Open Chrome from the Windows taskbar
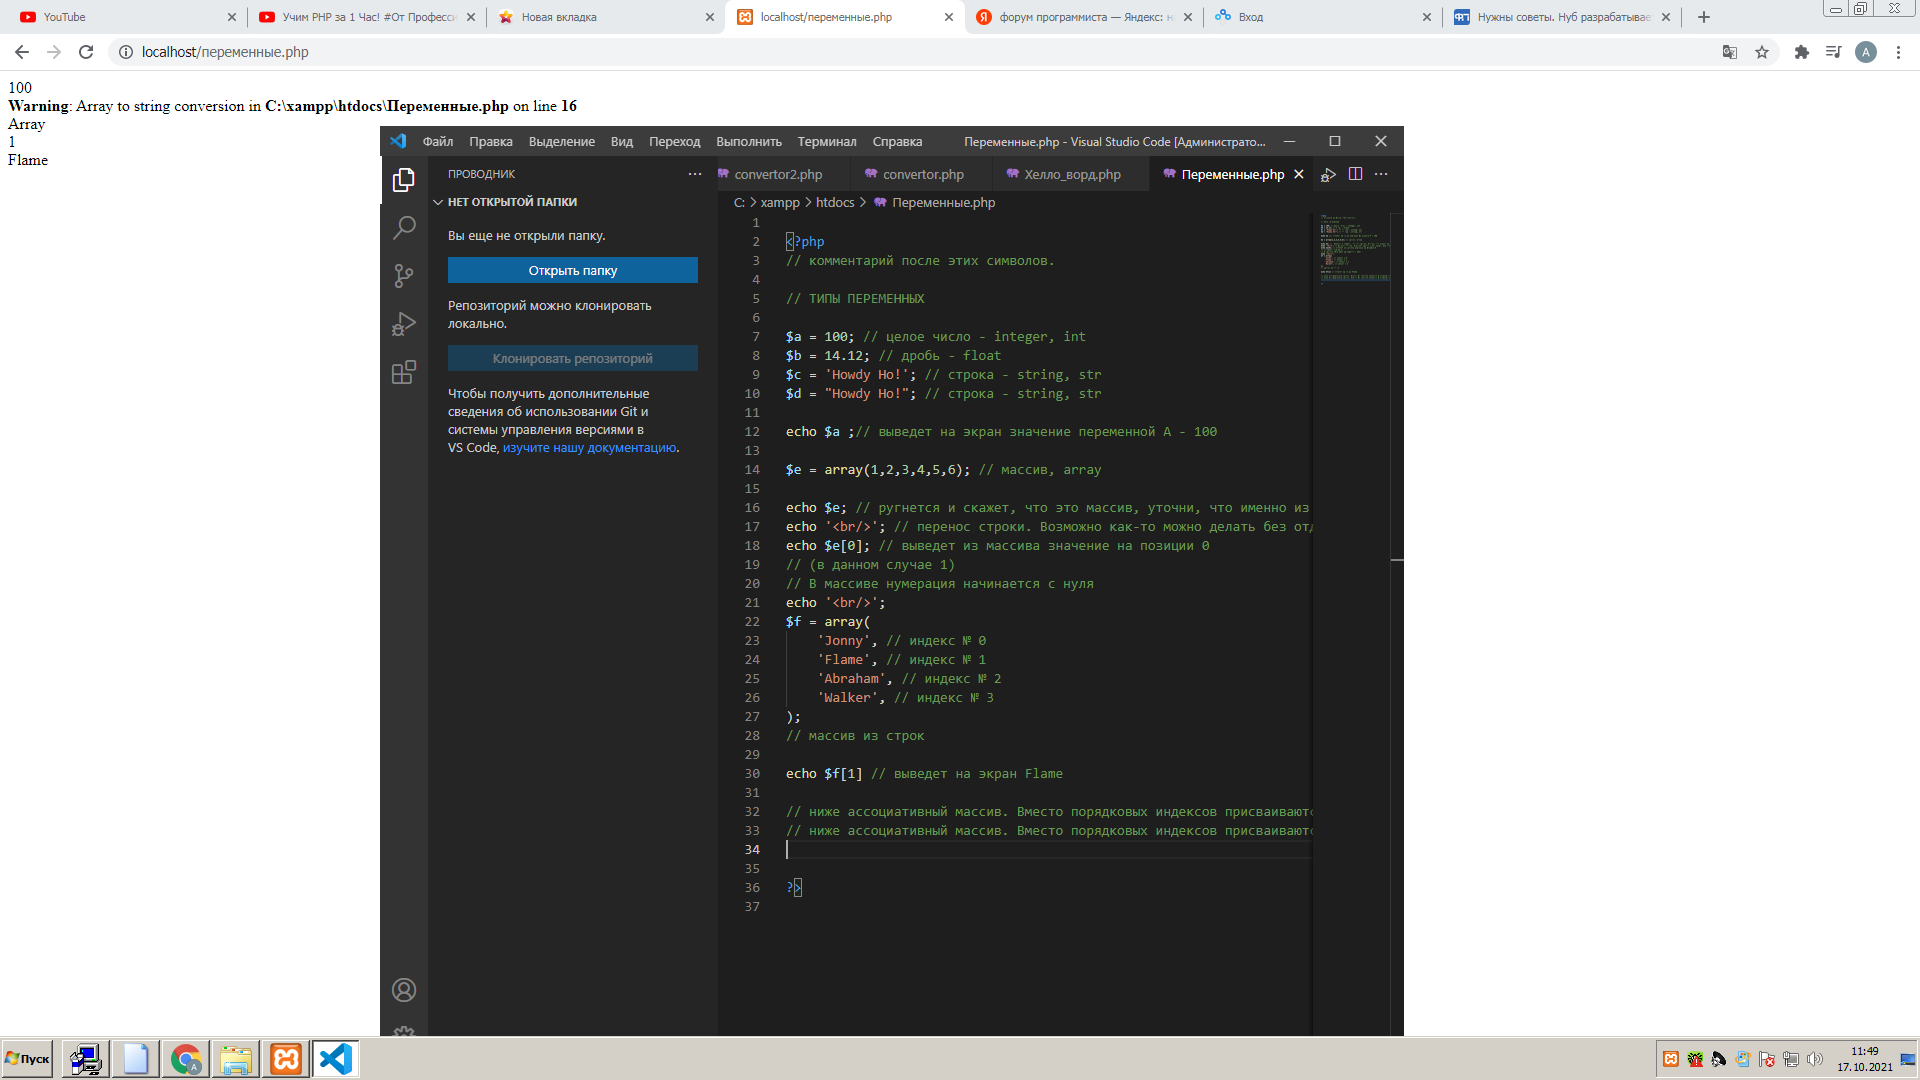 click(x=186, y=1059)
